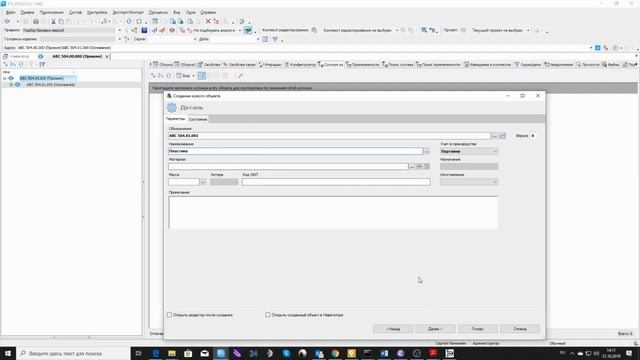This screenshot has height=360, width=640.
Task: Click the Далее button in dialog
Action: click(x=435, y=329)
